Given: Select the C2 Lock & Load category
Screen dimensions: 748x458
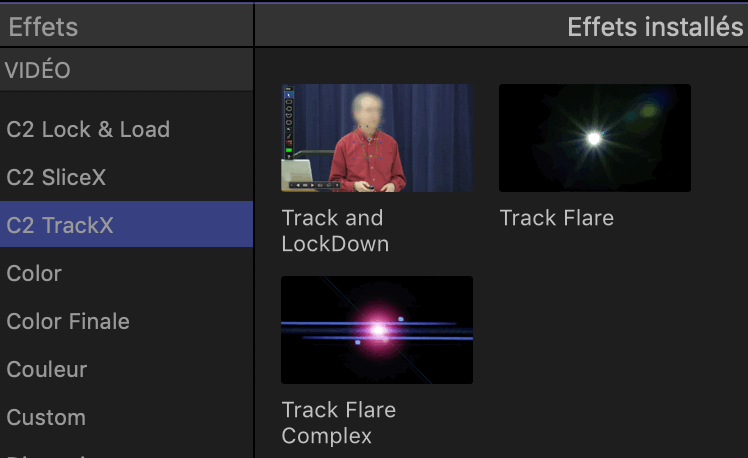Looking at the screenshot, I should [x=126, y=129].
